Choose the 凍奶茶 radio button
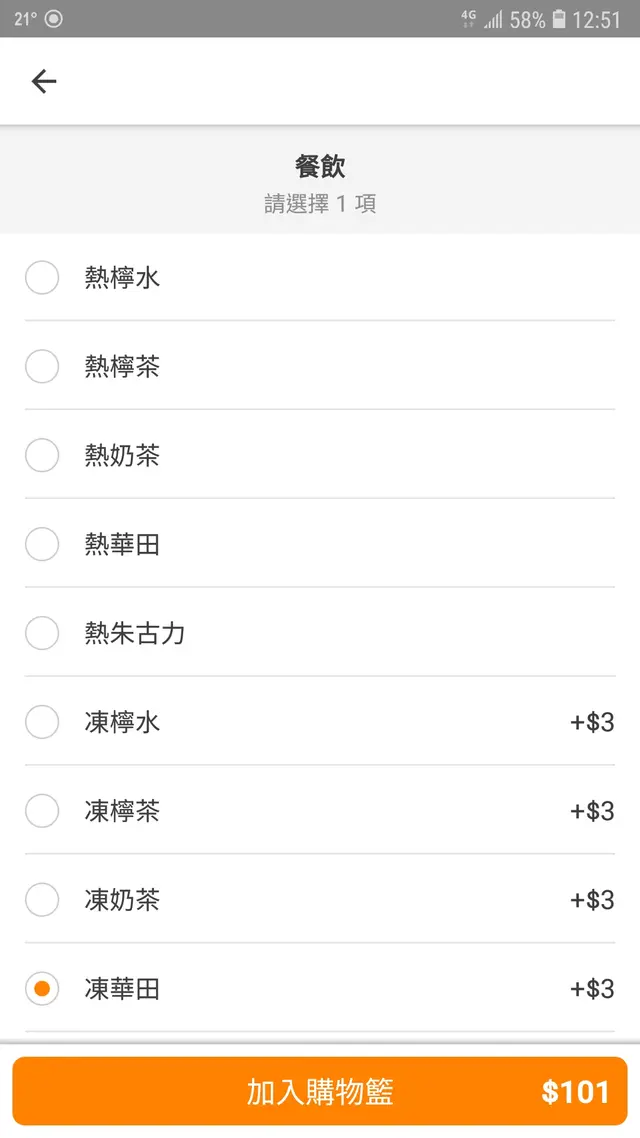 click(42, 900)
